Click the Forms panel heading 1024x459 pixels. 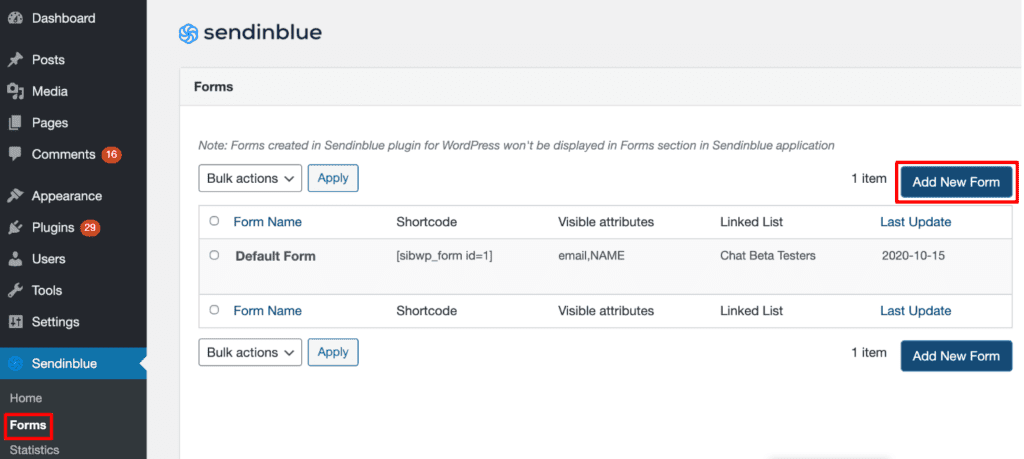[214, 86]
